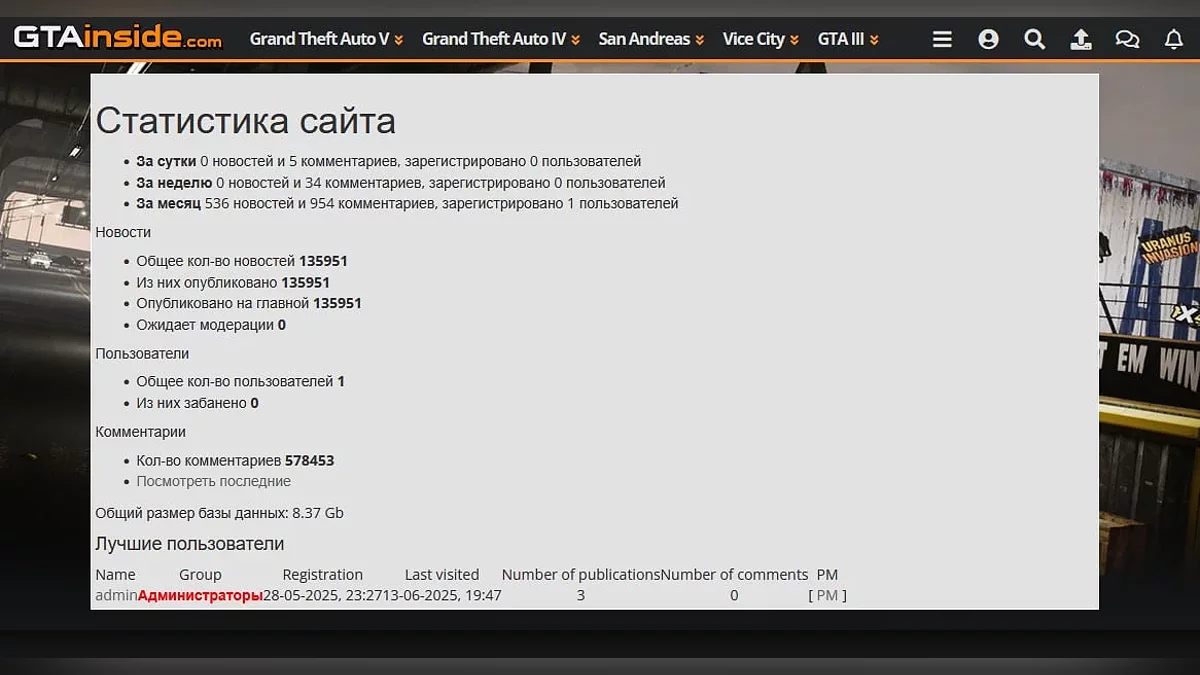This screenshot has height=675, width=1200.
Task: Click the upload mod icon
Action: (x=1080, y=39)
